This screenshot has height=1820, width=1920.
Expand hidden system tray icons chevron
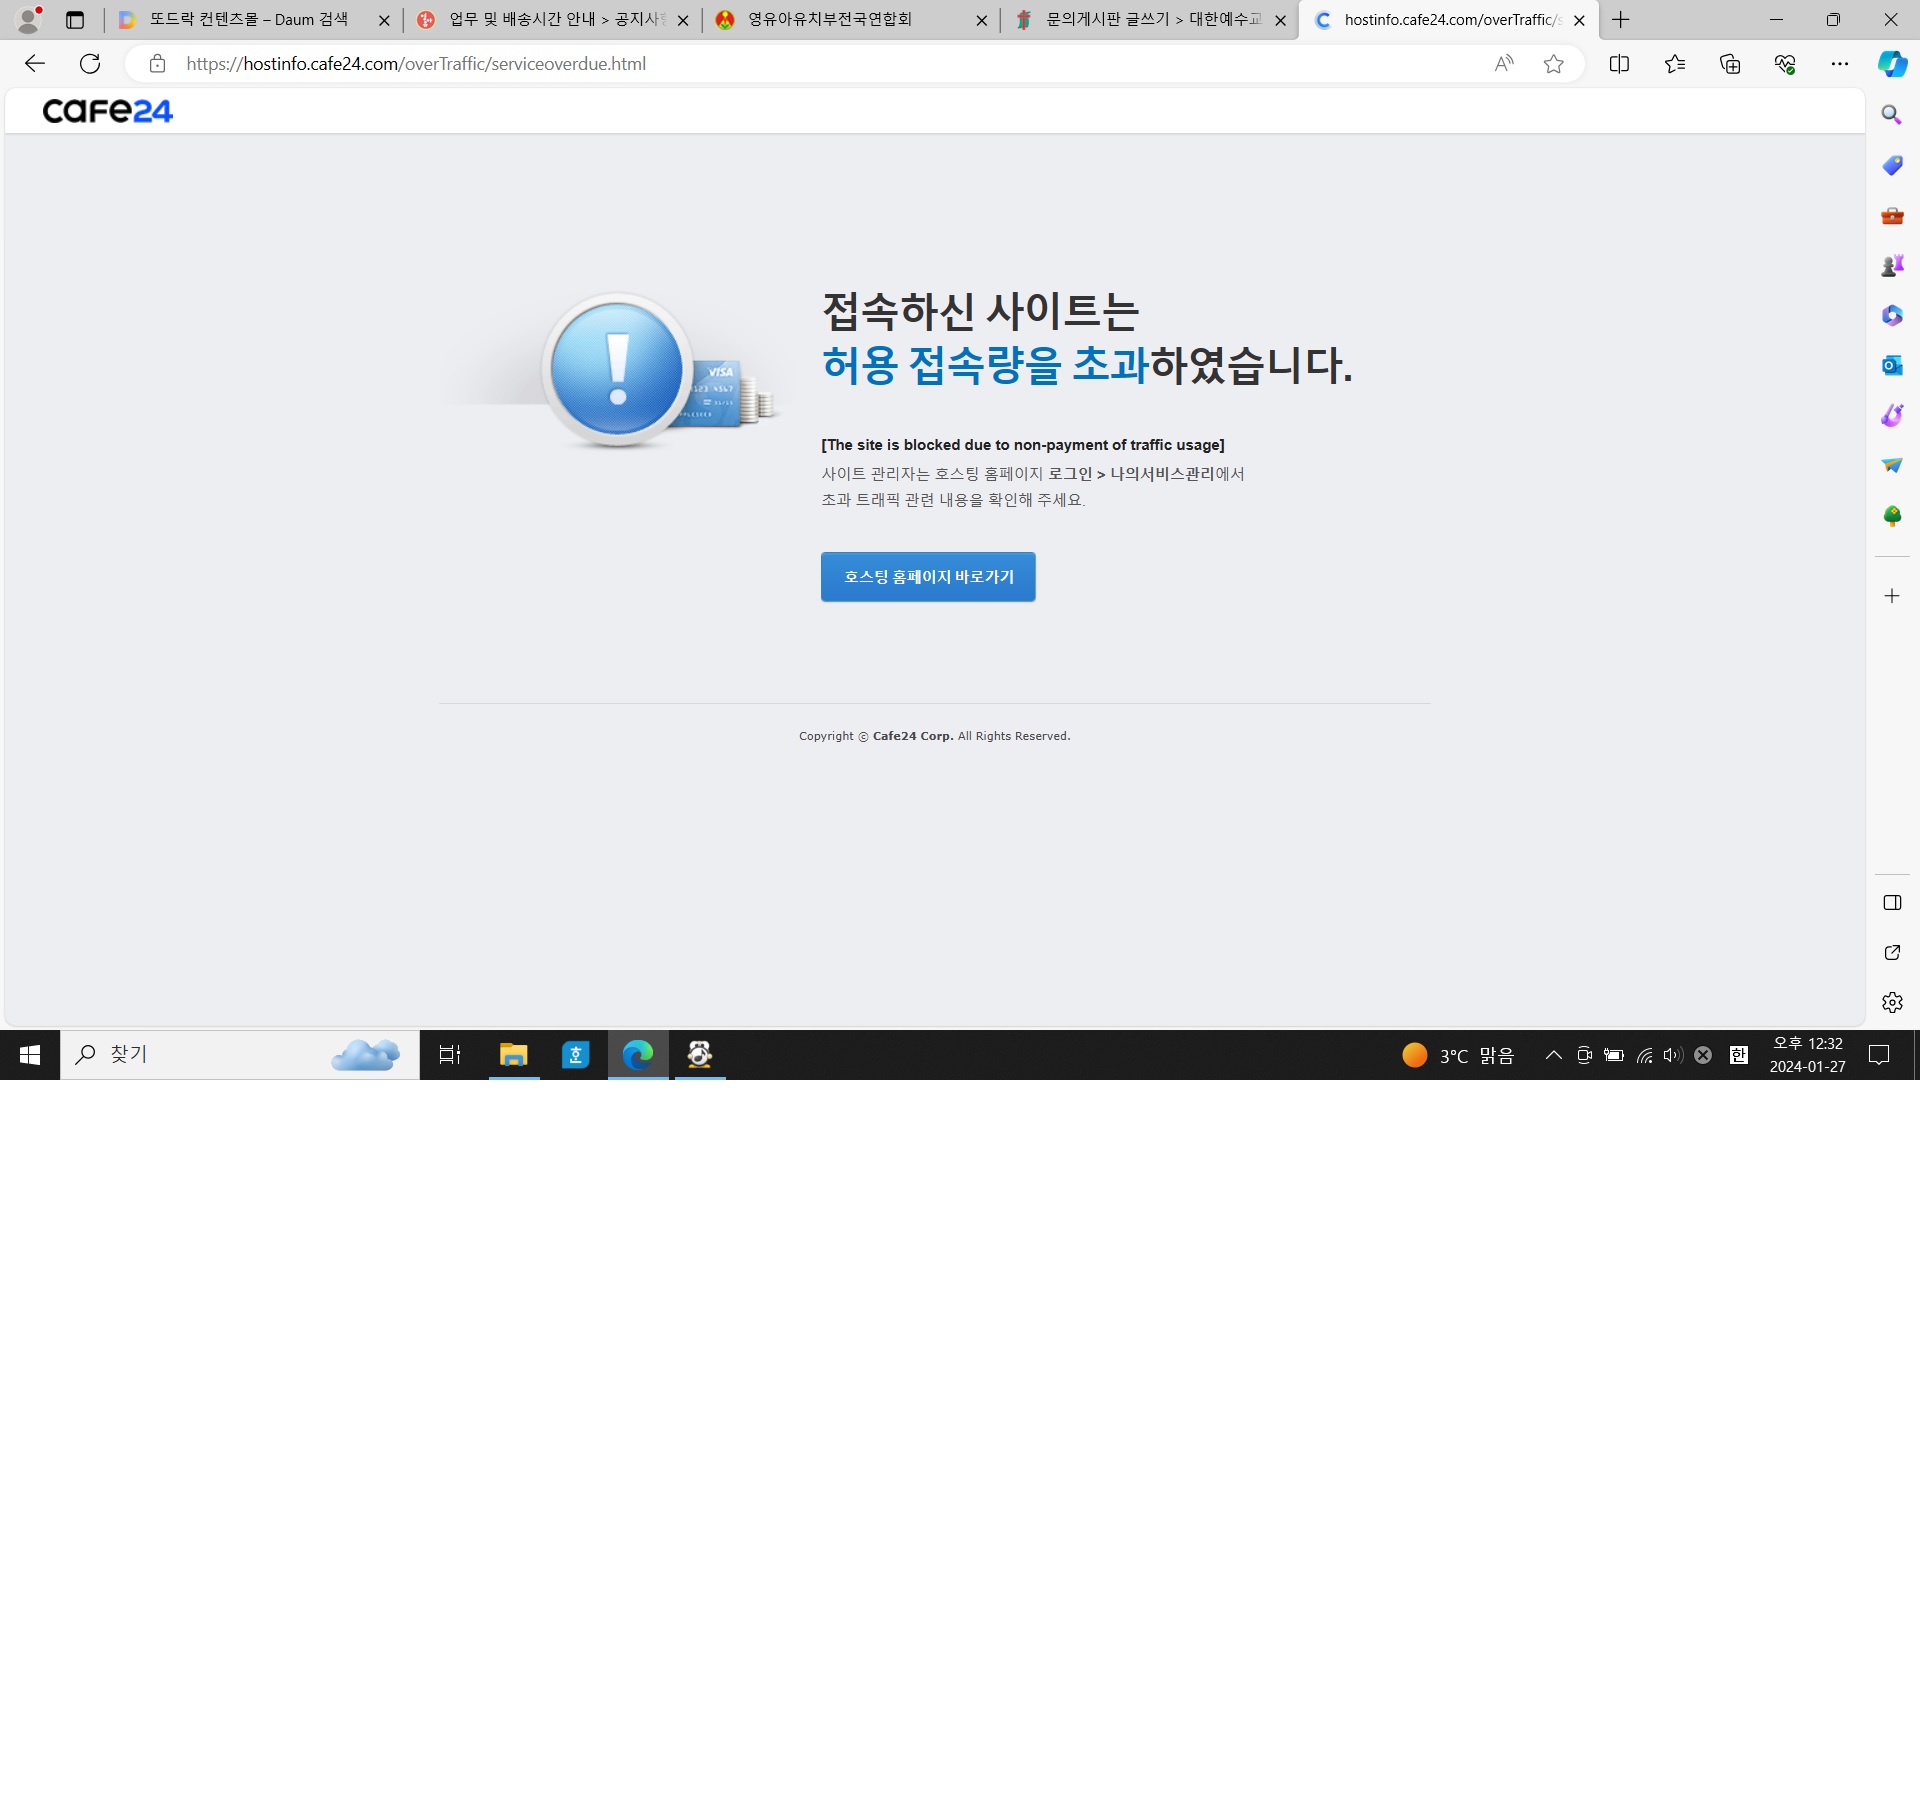click(x=1553, y=1055)
